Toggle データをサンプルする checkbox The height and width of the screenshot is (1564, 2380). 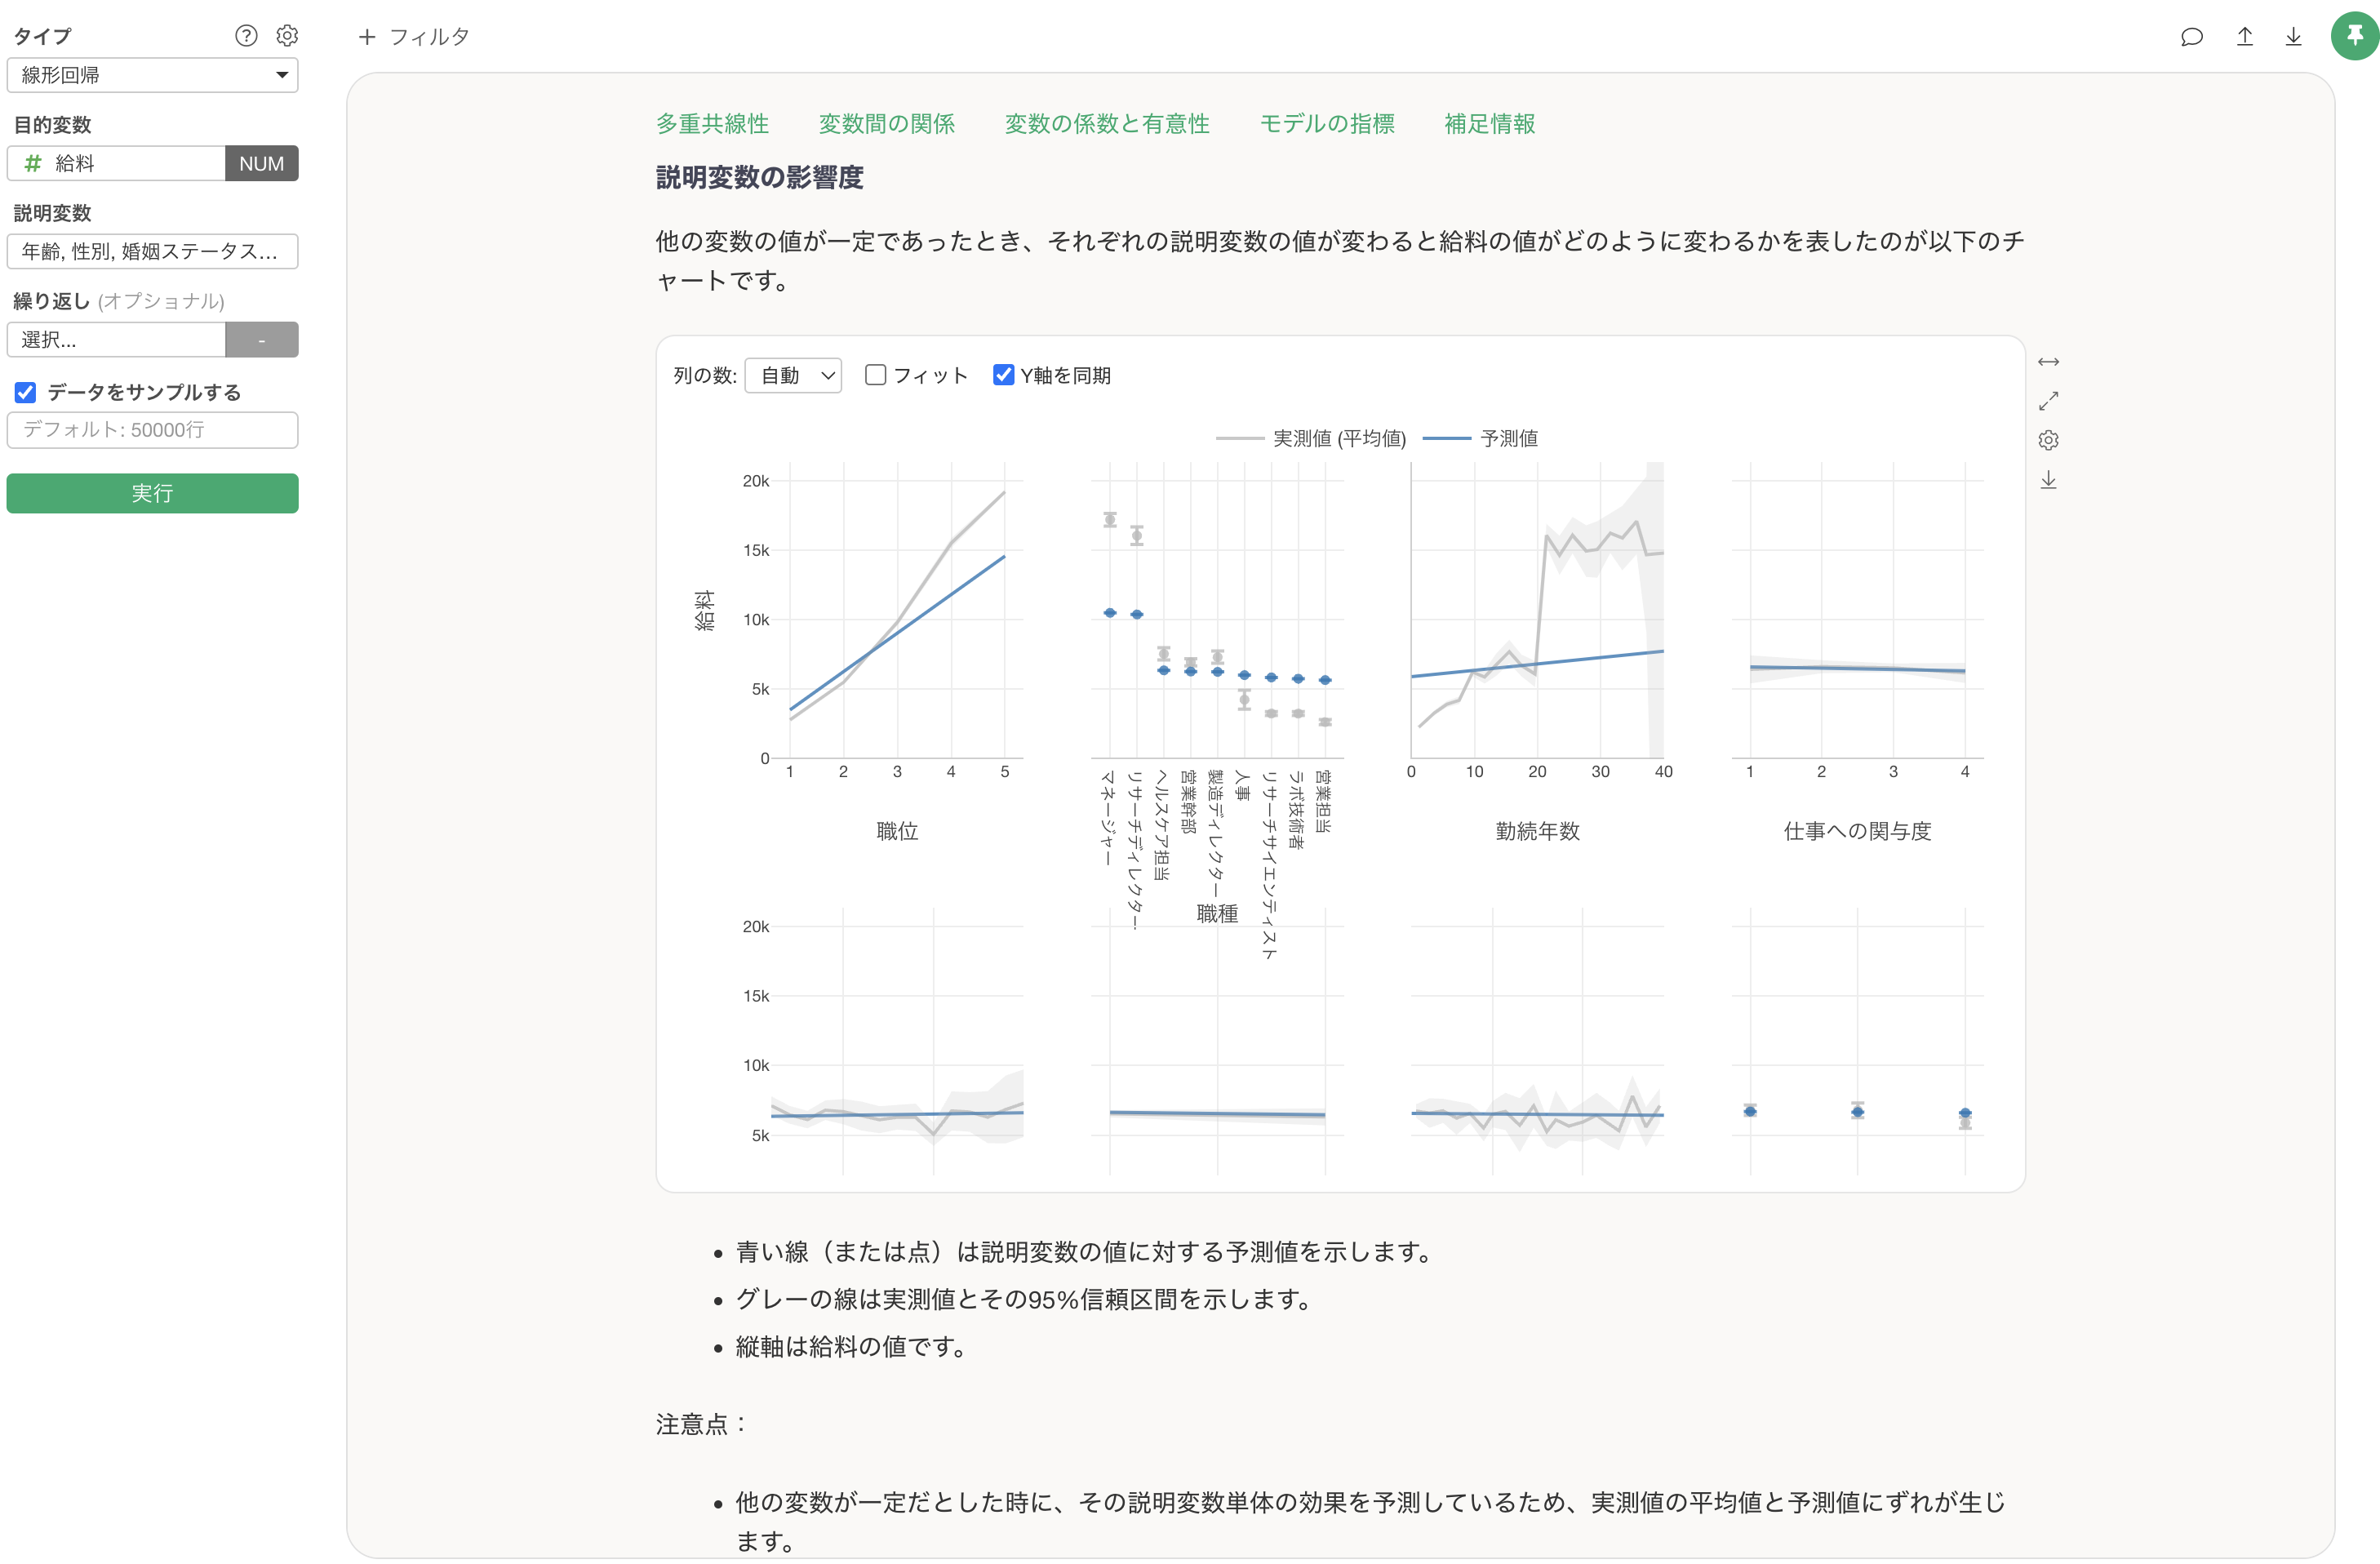pos(26,392)
